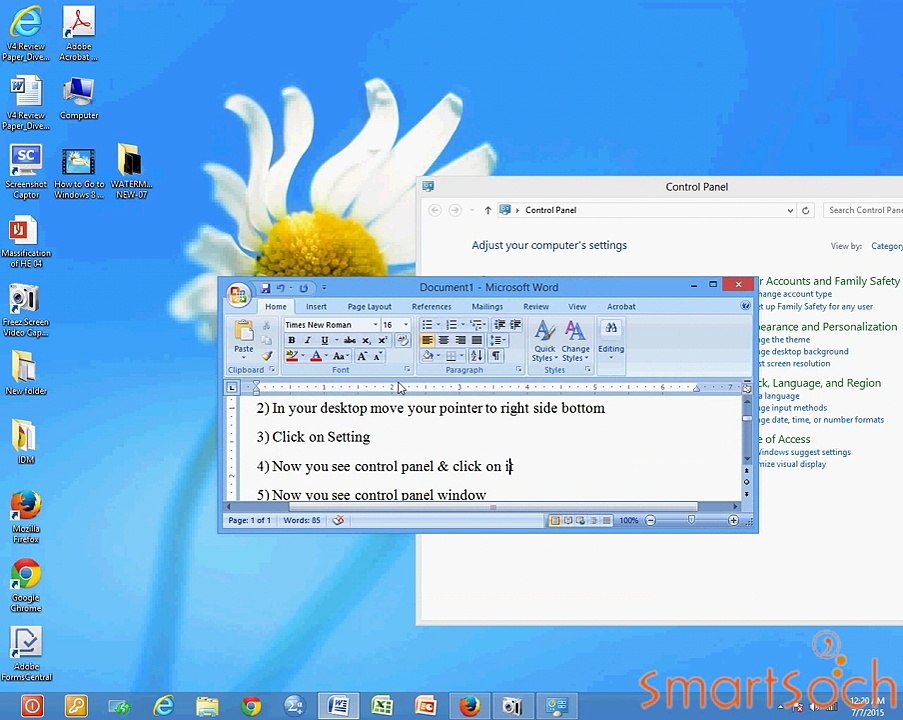Click the Zoom Out minus button

650,520
